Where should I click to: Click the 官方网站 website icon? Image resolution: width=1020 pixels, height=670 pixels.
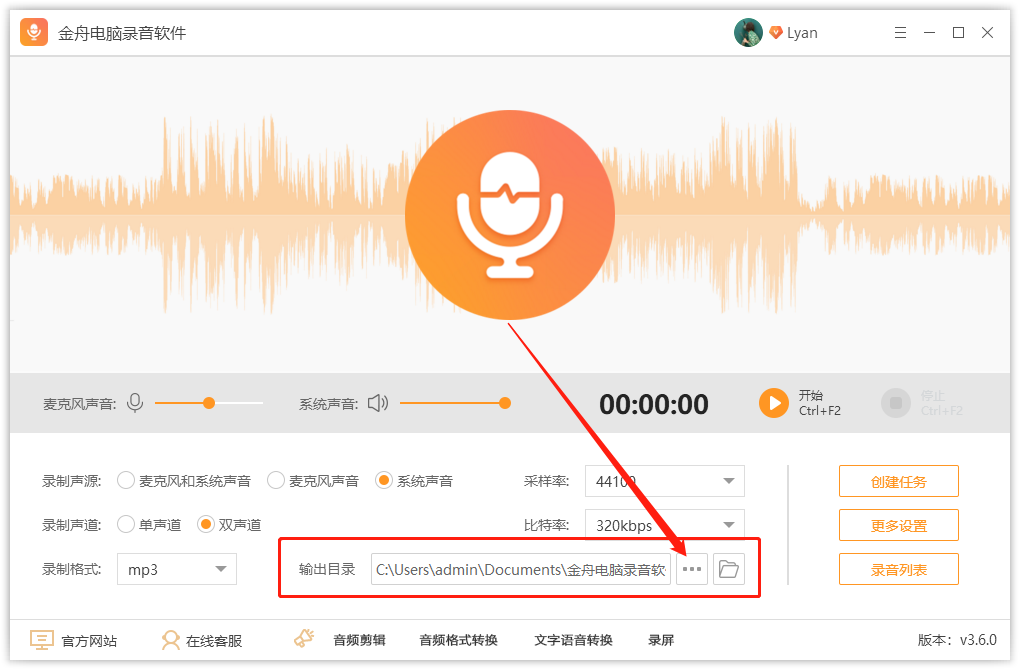coord(41,640)
